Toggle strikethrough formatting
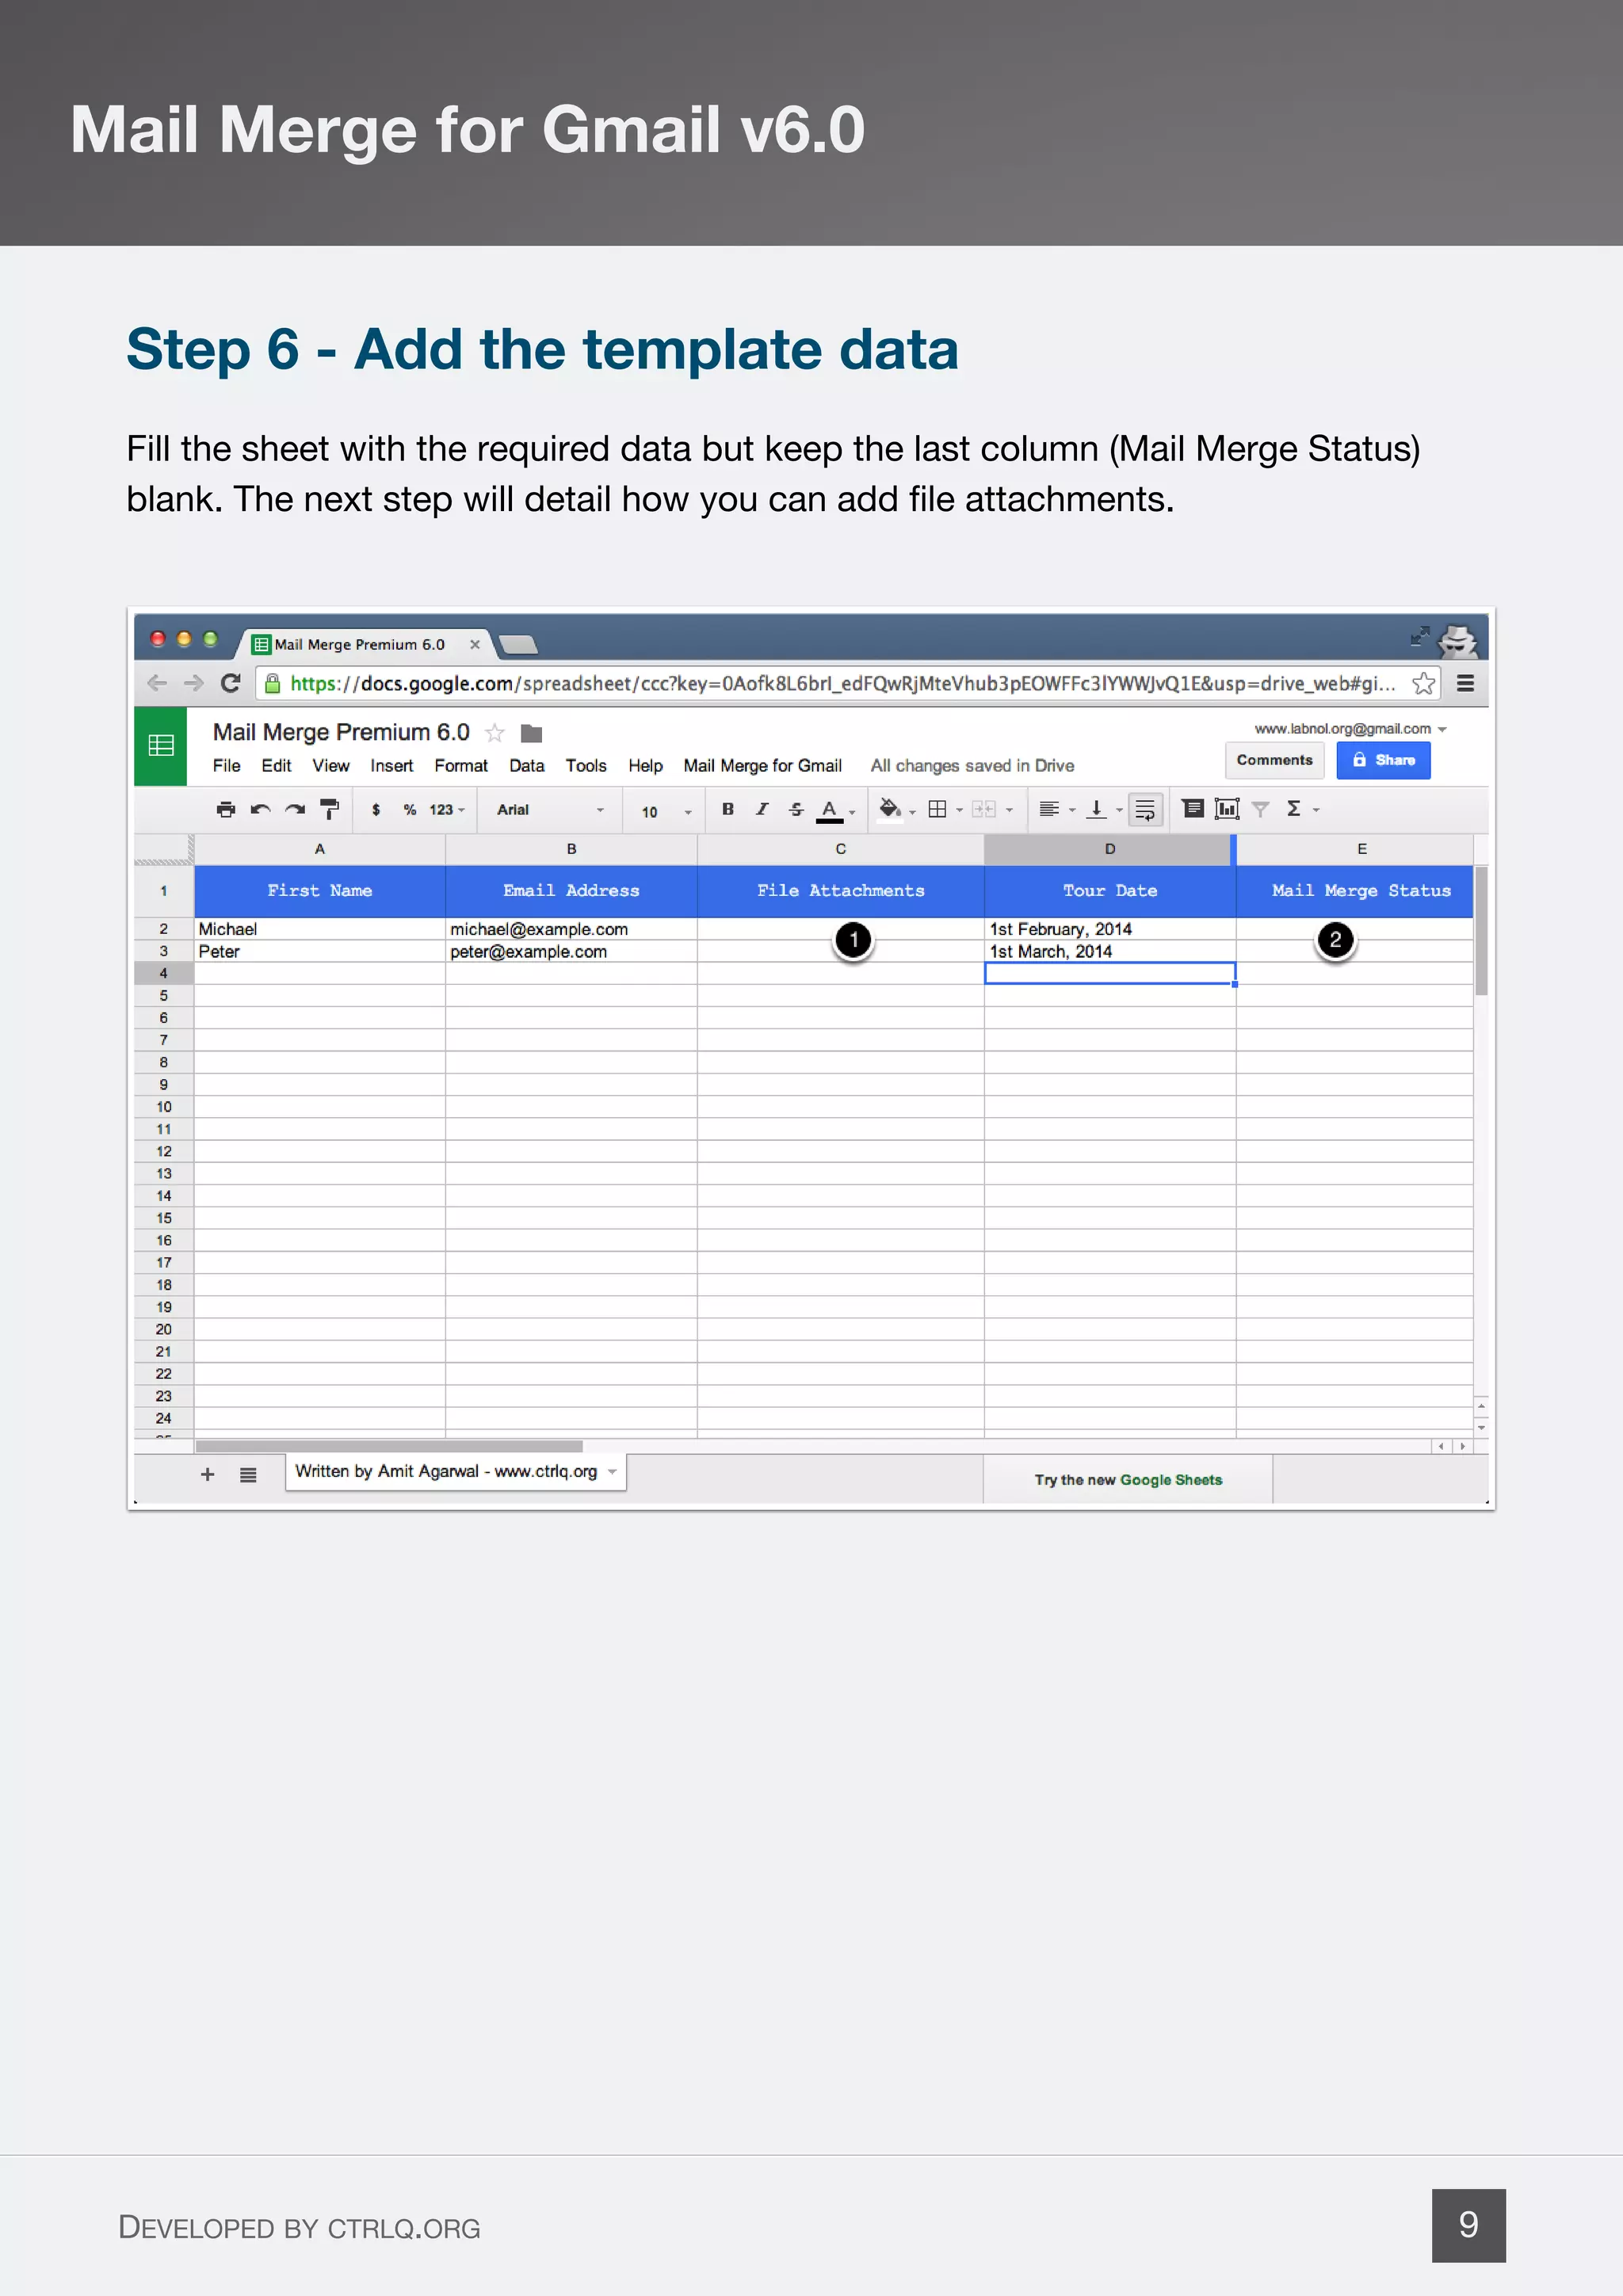 (796, 809)
